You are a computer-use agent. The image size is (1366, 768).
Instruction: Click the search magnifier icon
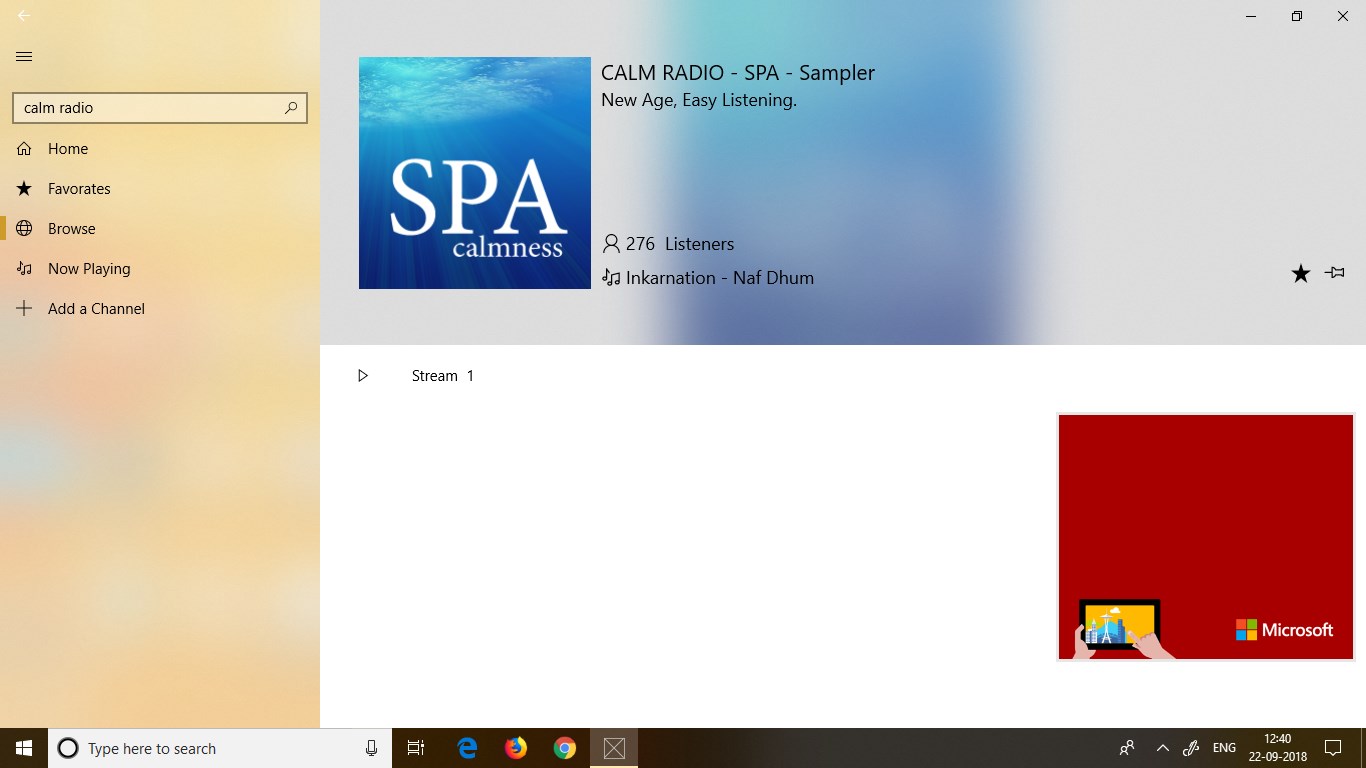pyautogui.click(x=291, y=107)
